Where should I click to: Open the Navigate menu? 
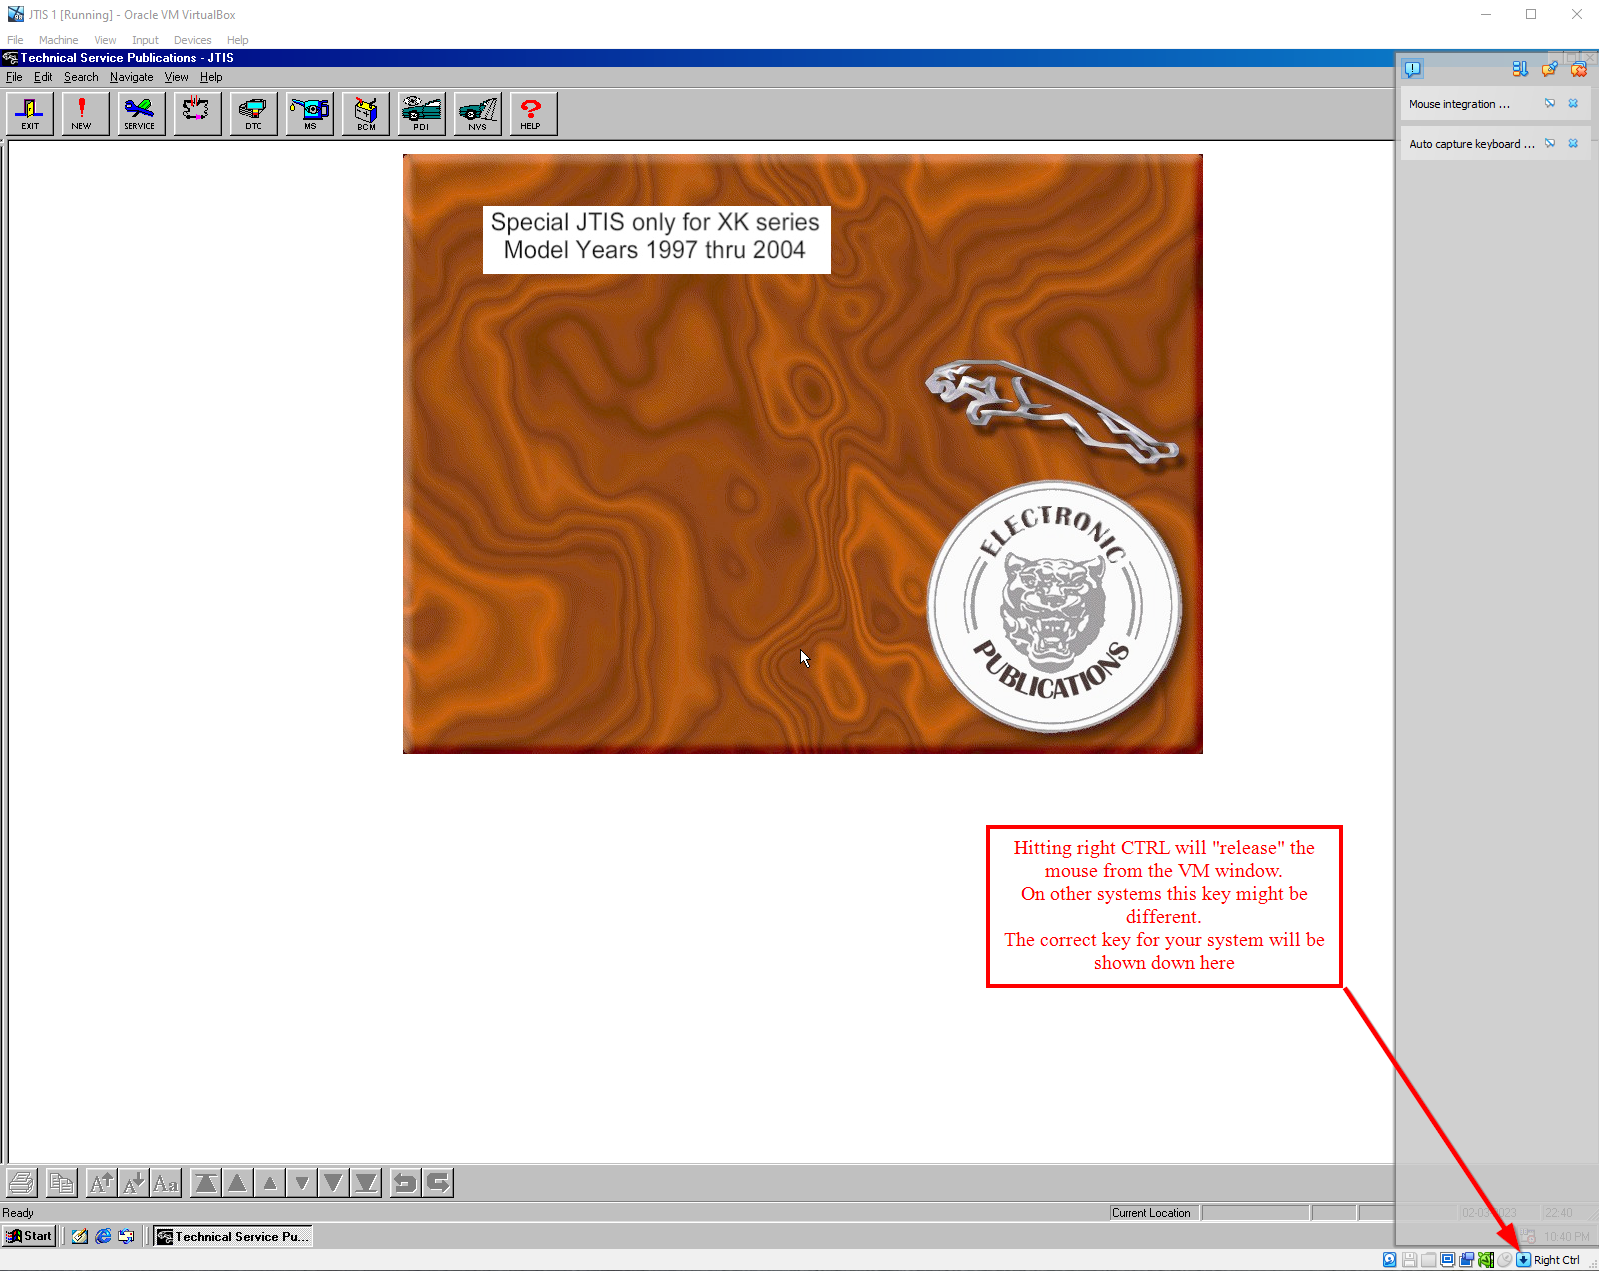coord(131,77)
